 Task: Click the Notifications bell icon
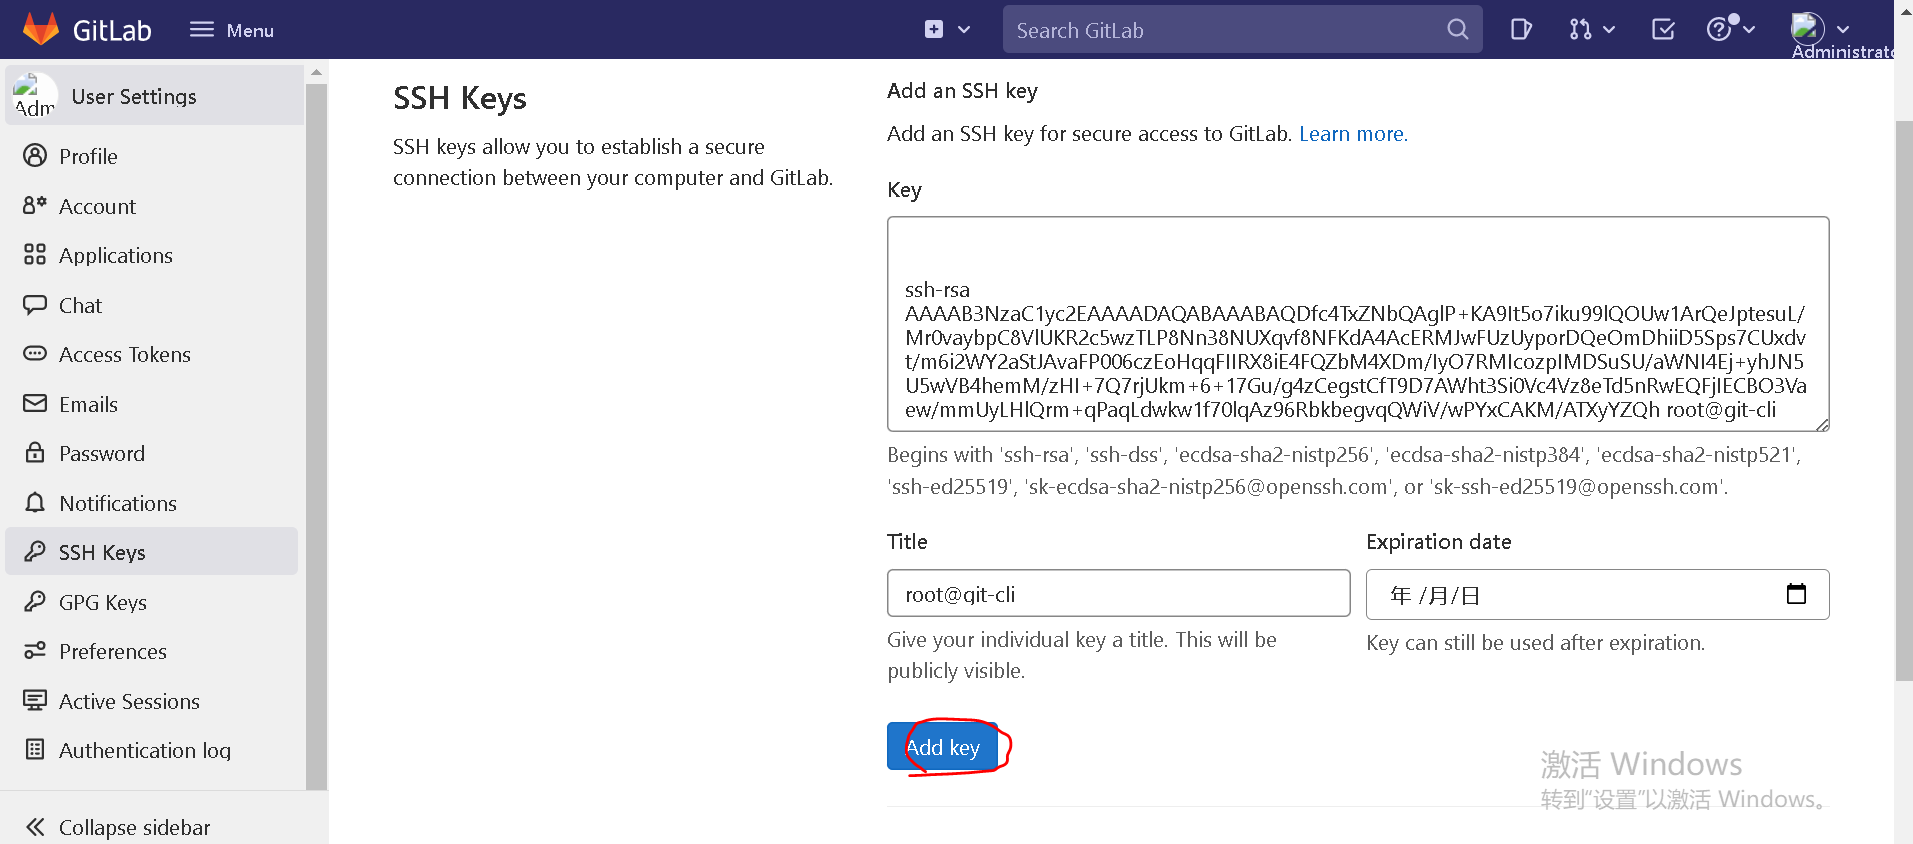point(35,502)
